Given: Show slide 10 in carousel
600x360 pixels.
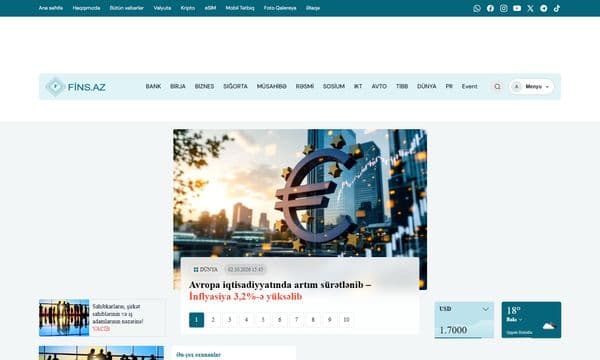Looking at the screenshot, I should 346,320.
